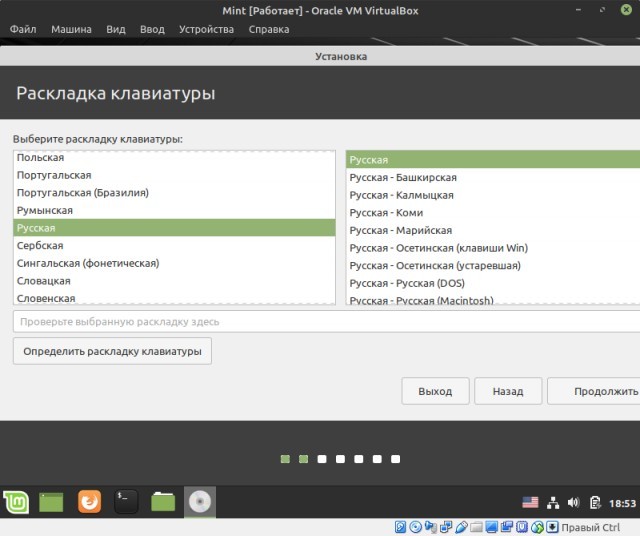Select Румынская in the layout list
This screenshot has width=640, height=536.
pyautogui.click(x=174, y=210)
